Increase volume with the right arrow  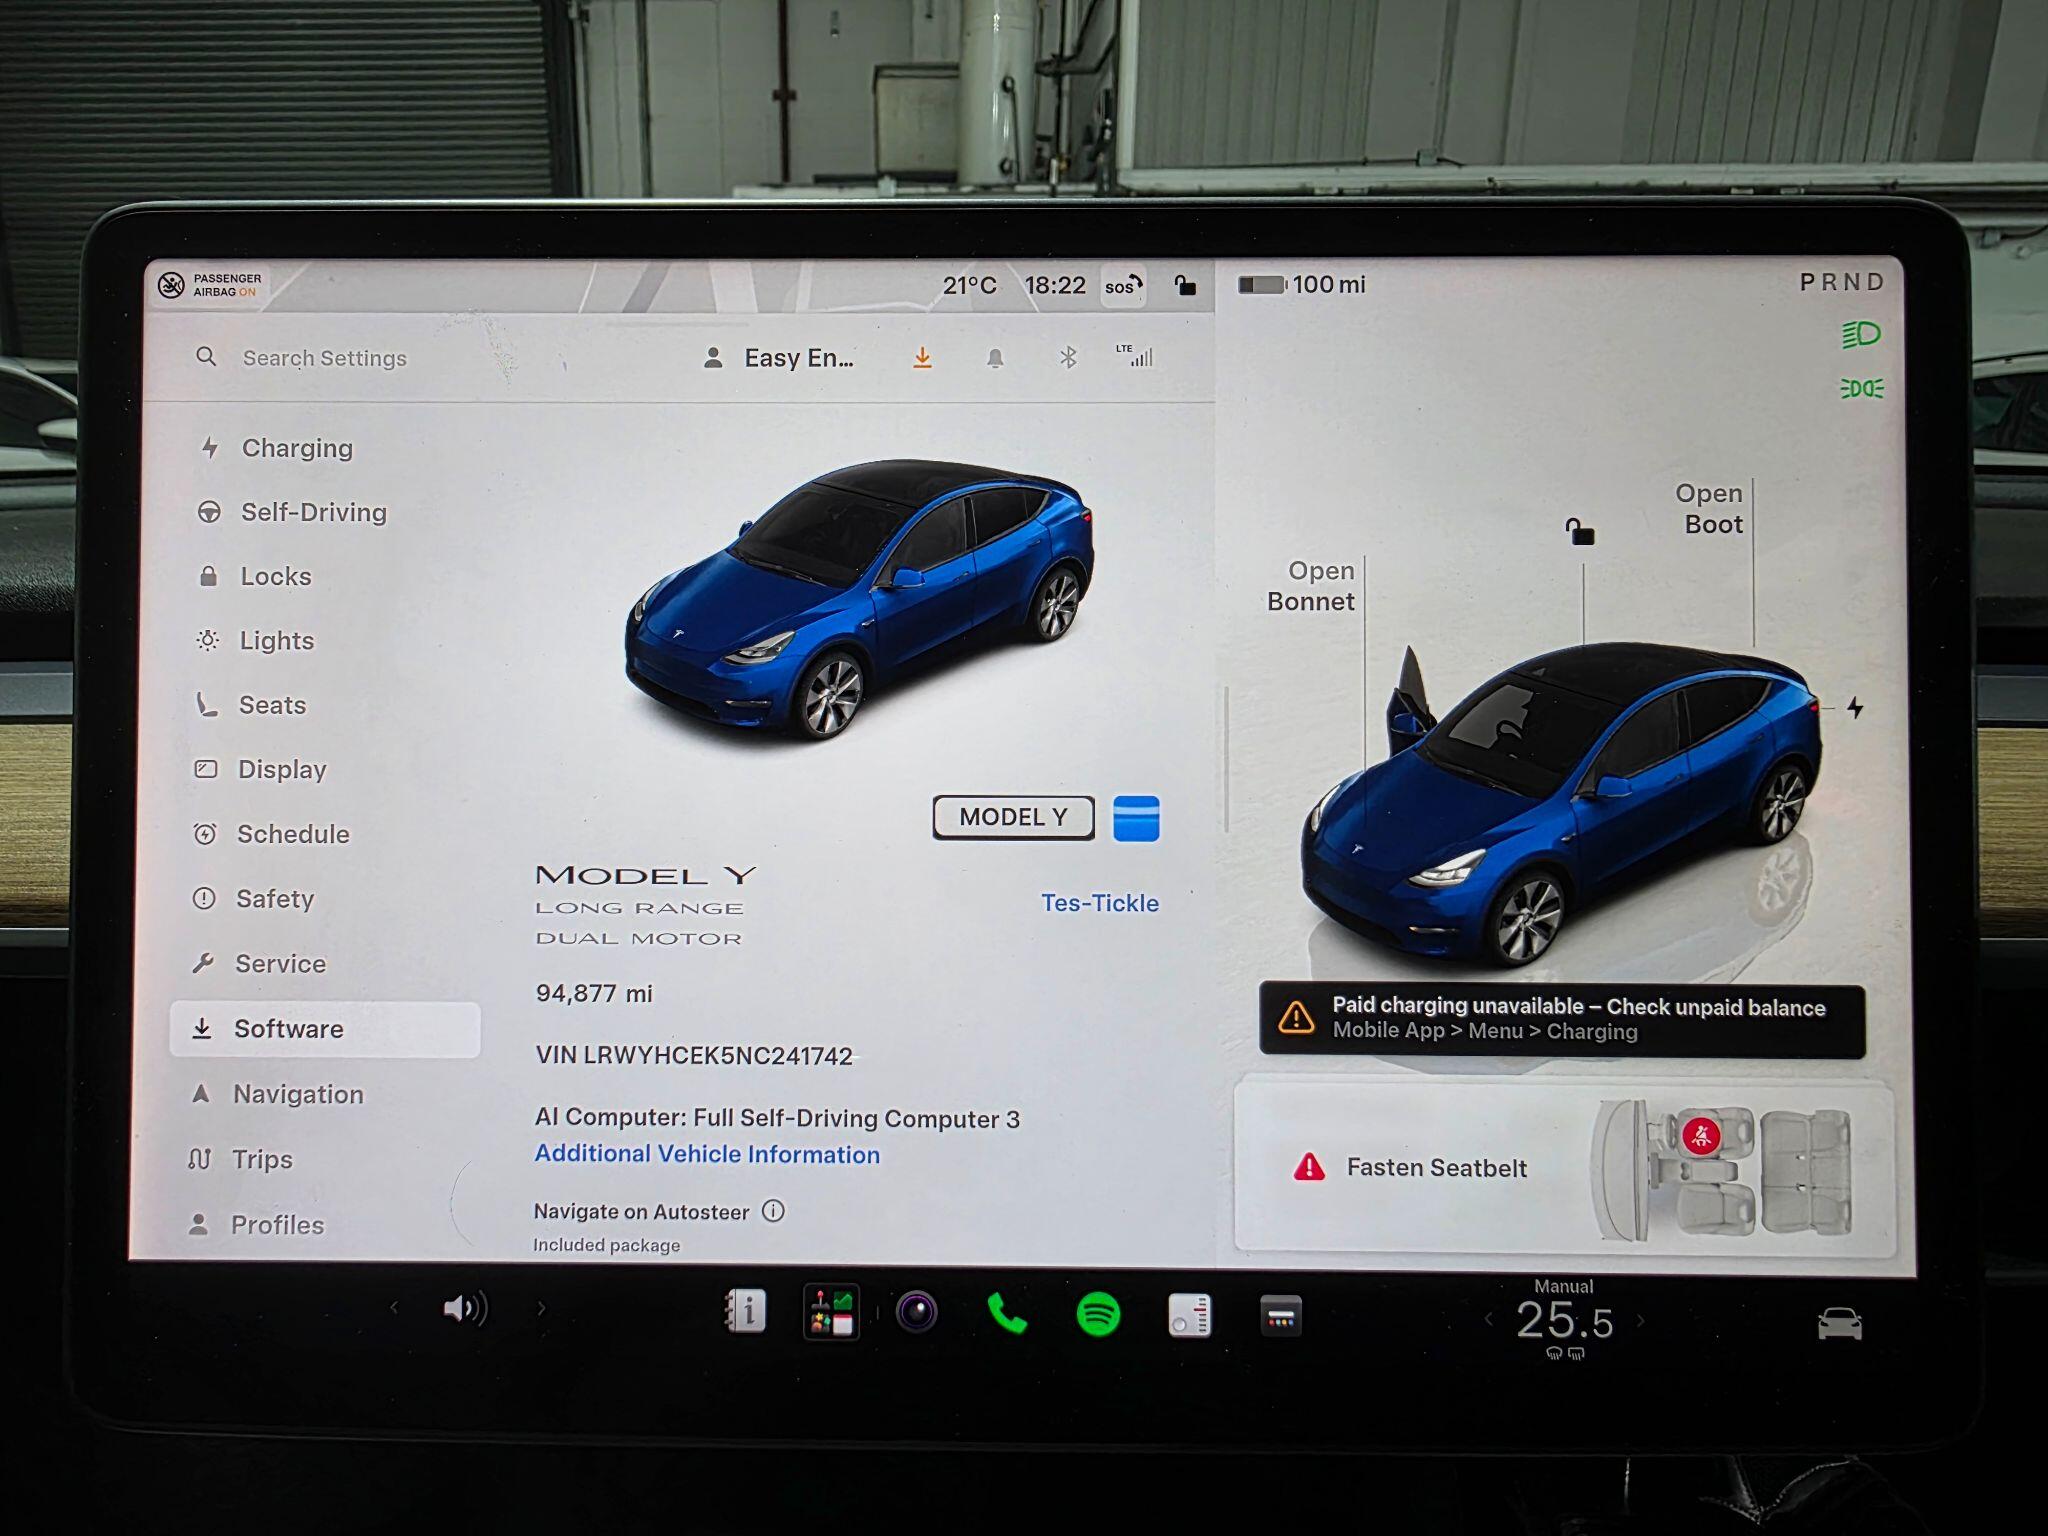click(541, 1307)
